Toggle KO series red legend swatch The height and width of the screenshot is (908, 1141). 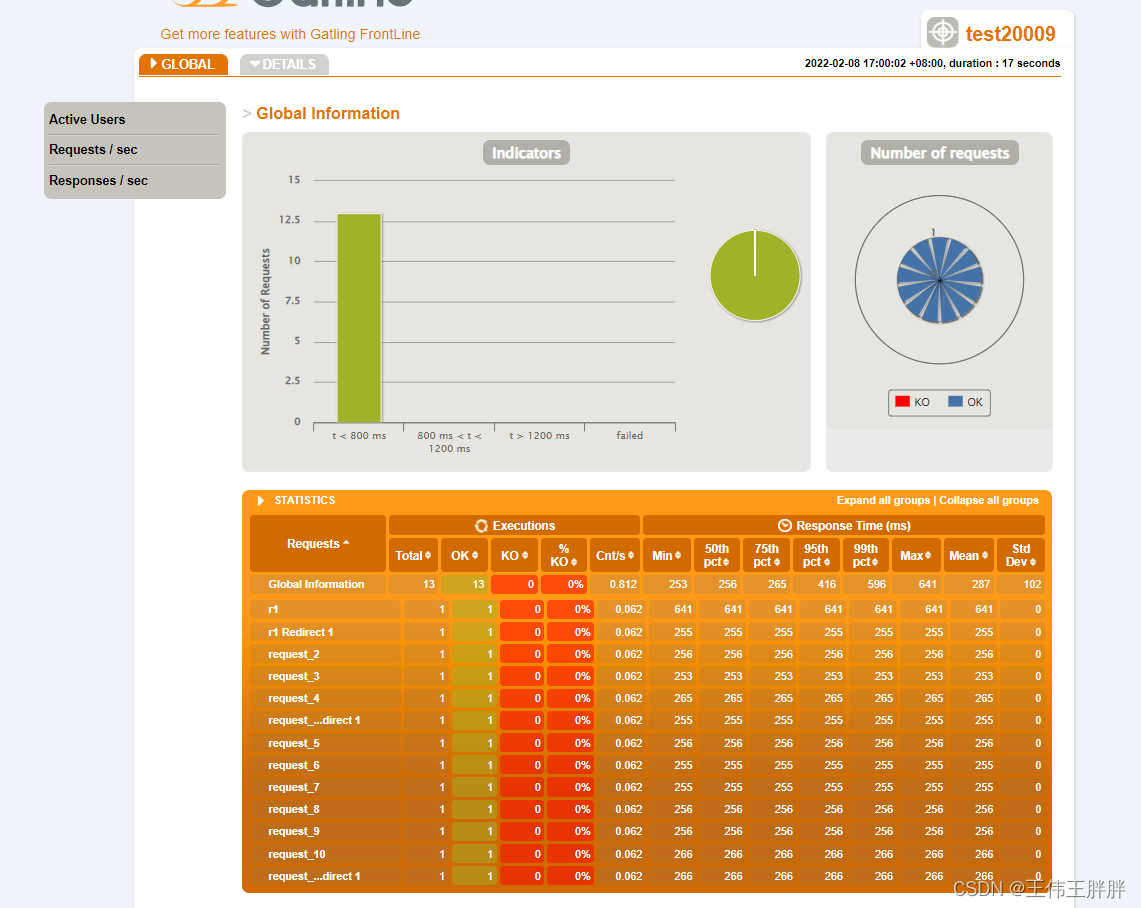point(902,402)
